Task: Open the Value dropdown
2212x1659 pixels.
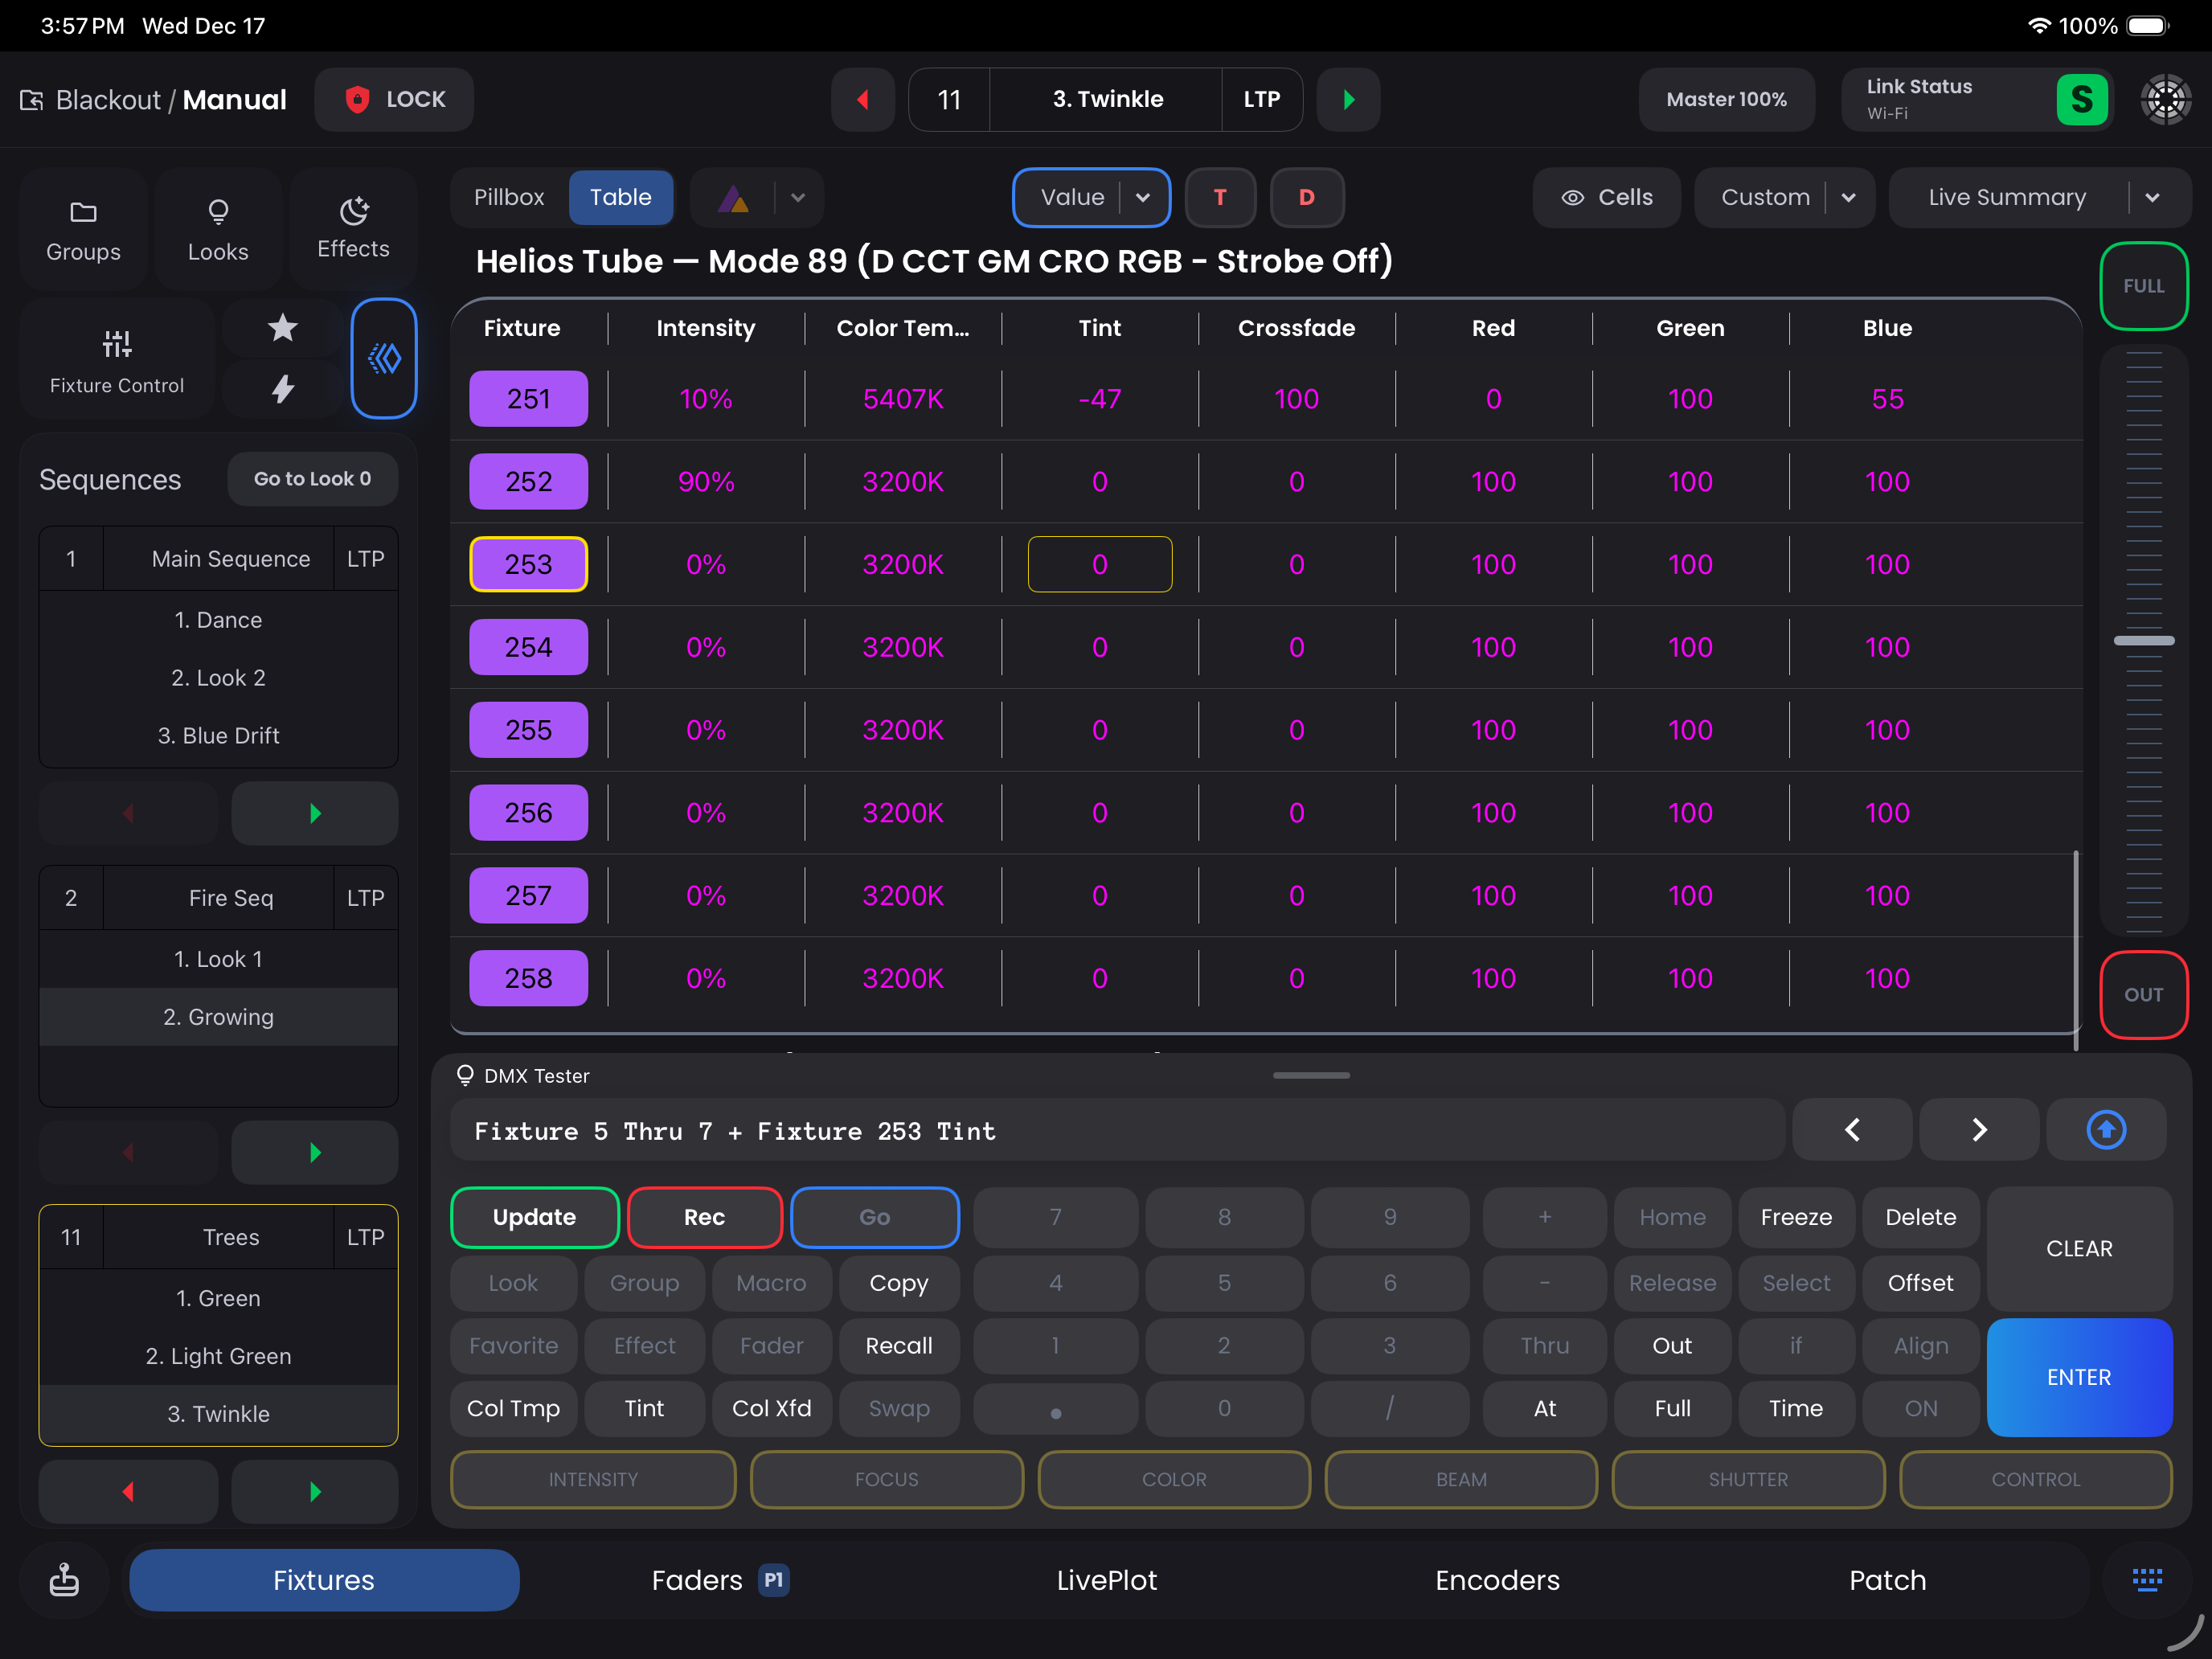Action: click(x=1143, y=197)
